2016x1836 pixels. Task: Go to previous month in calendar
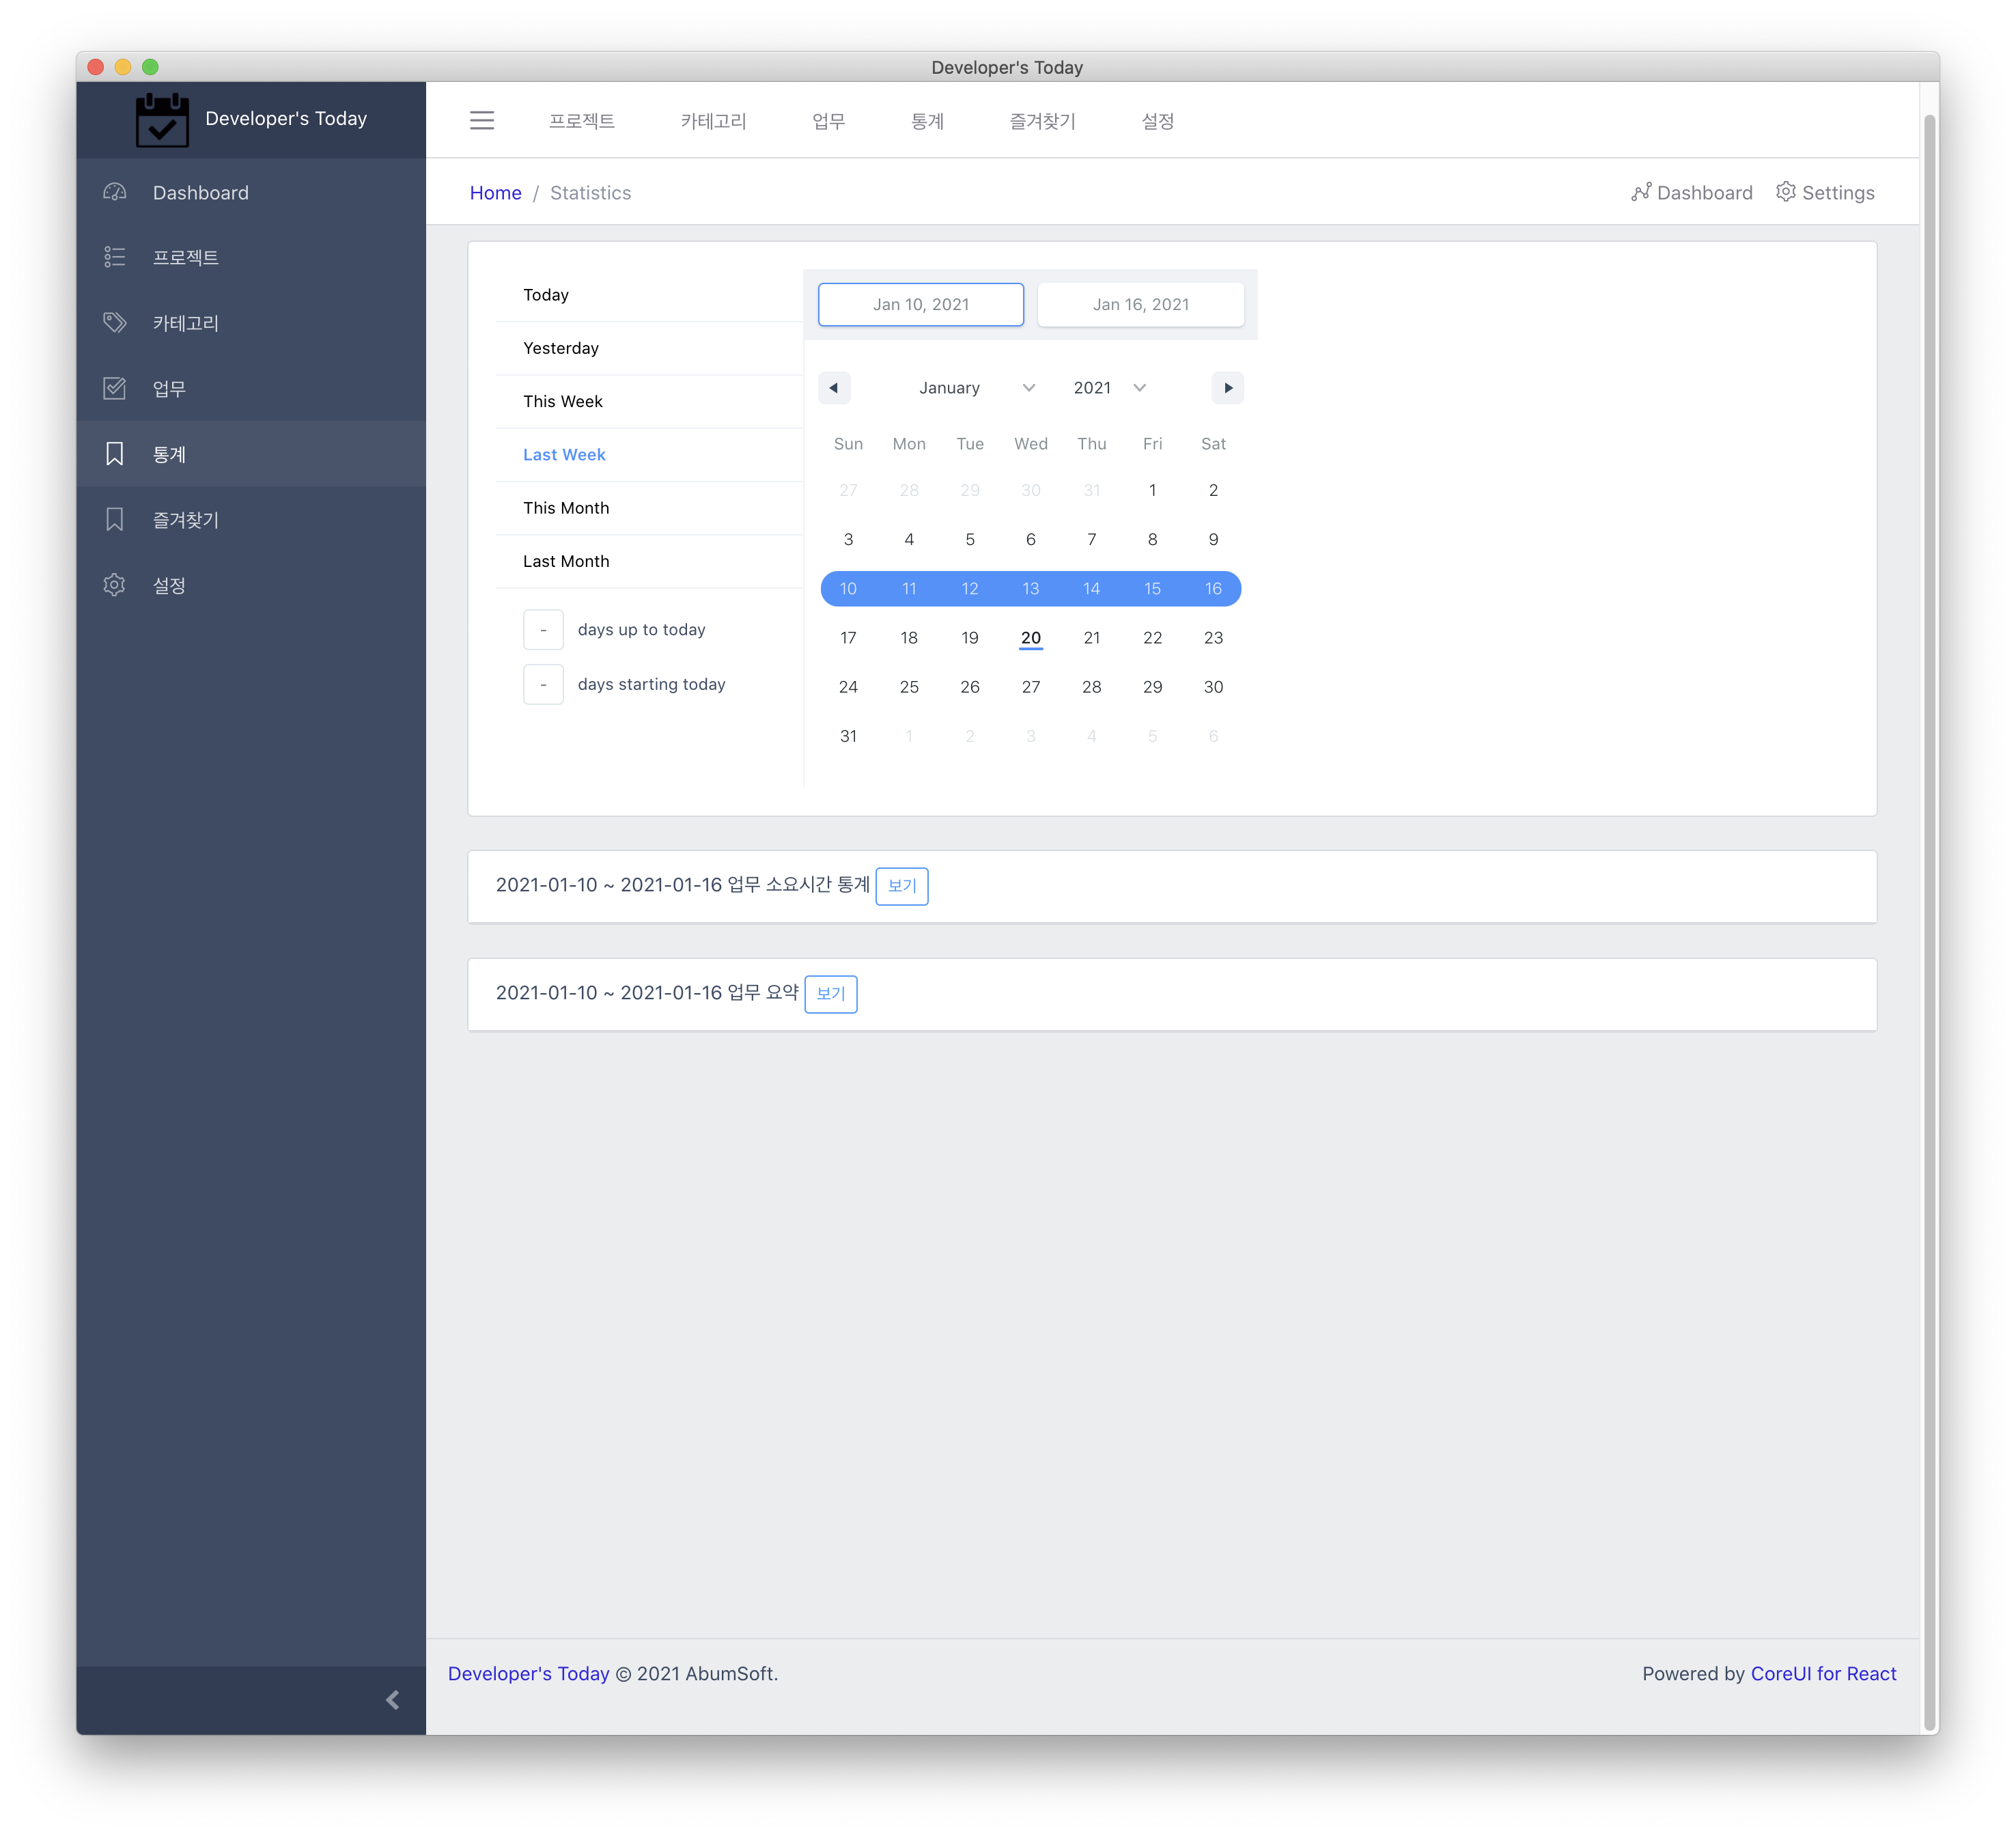[x=834, y=388]
